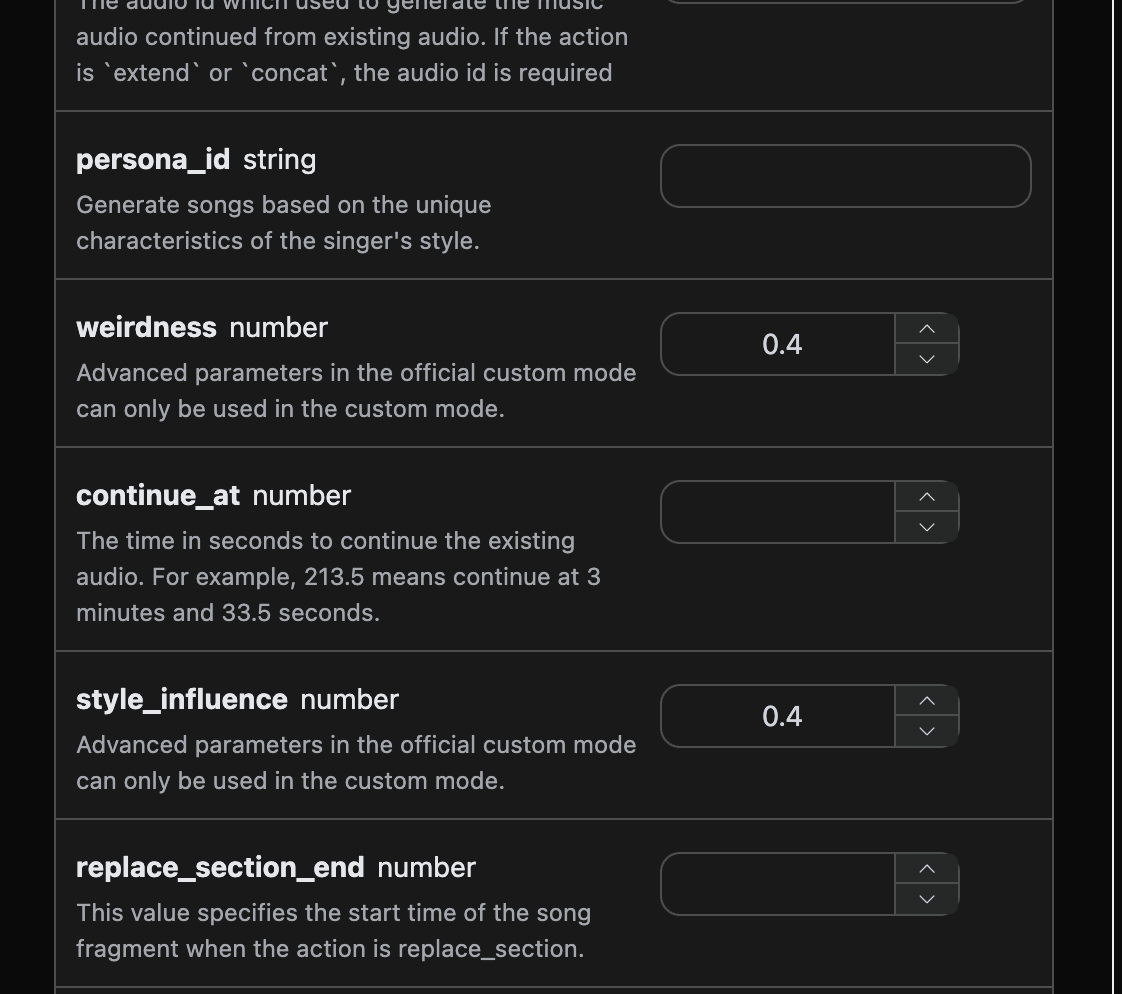Click the continue_at parameter label
Image resolution: width=1122 pixels, height=994 pixels.
coord(158,496)
